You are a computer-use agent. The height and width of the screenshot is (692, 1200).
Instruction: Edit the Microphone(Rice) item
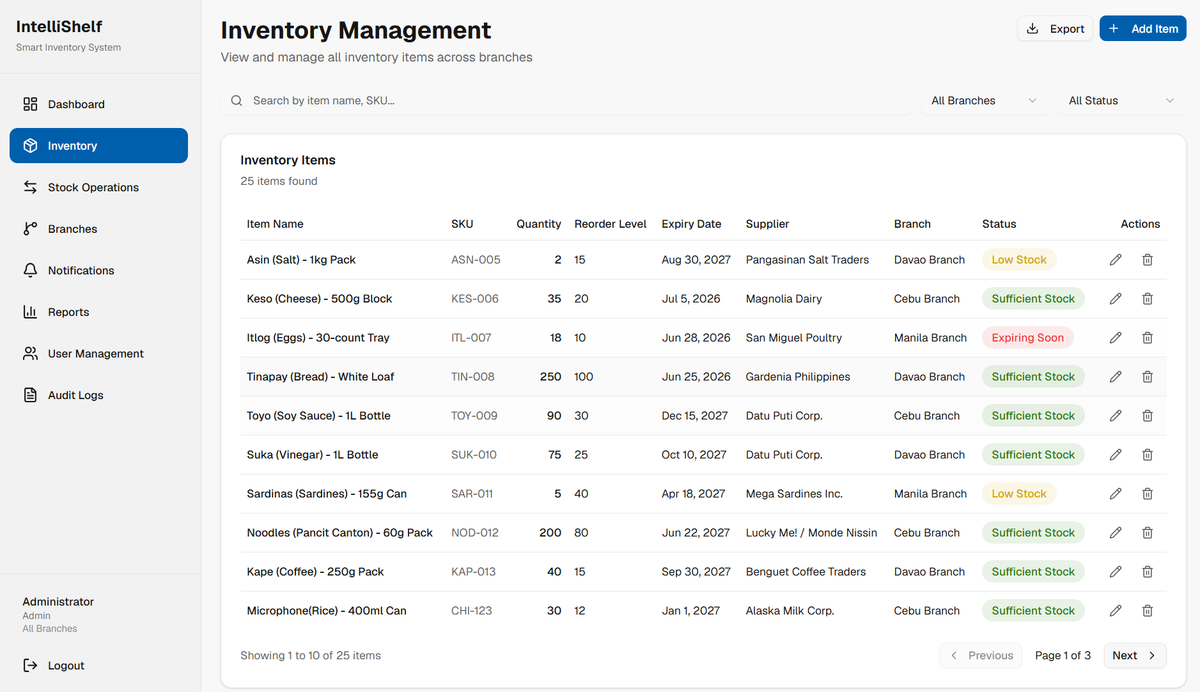pyautogui.click(x=1116, y=611)
